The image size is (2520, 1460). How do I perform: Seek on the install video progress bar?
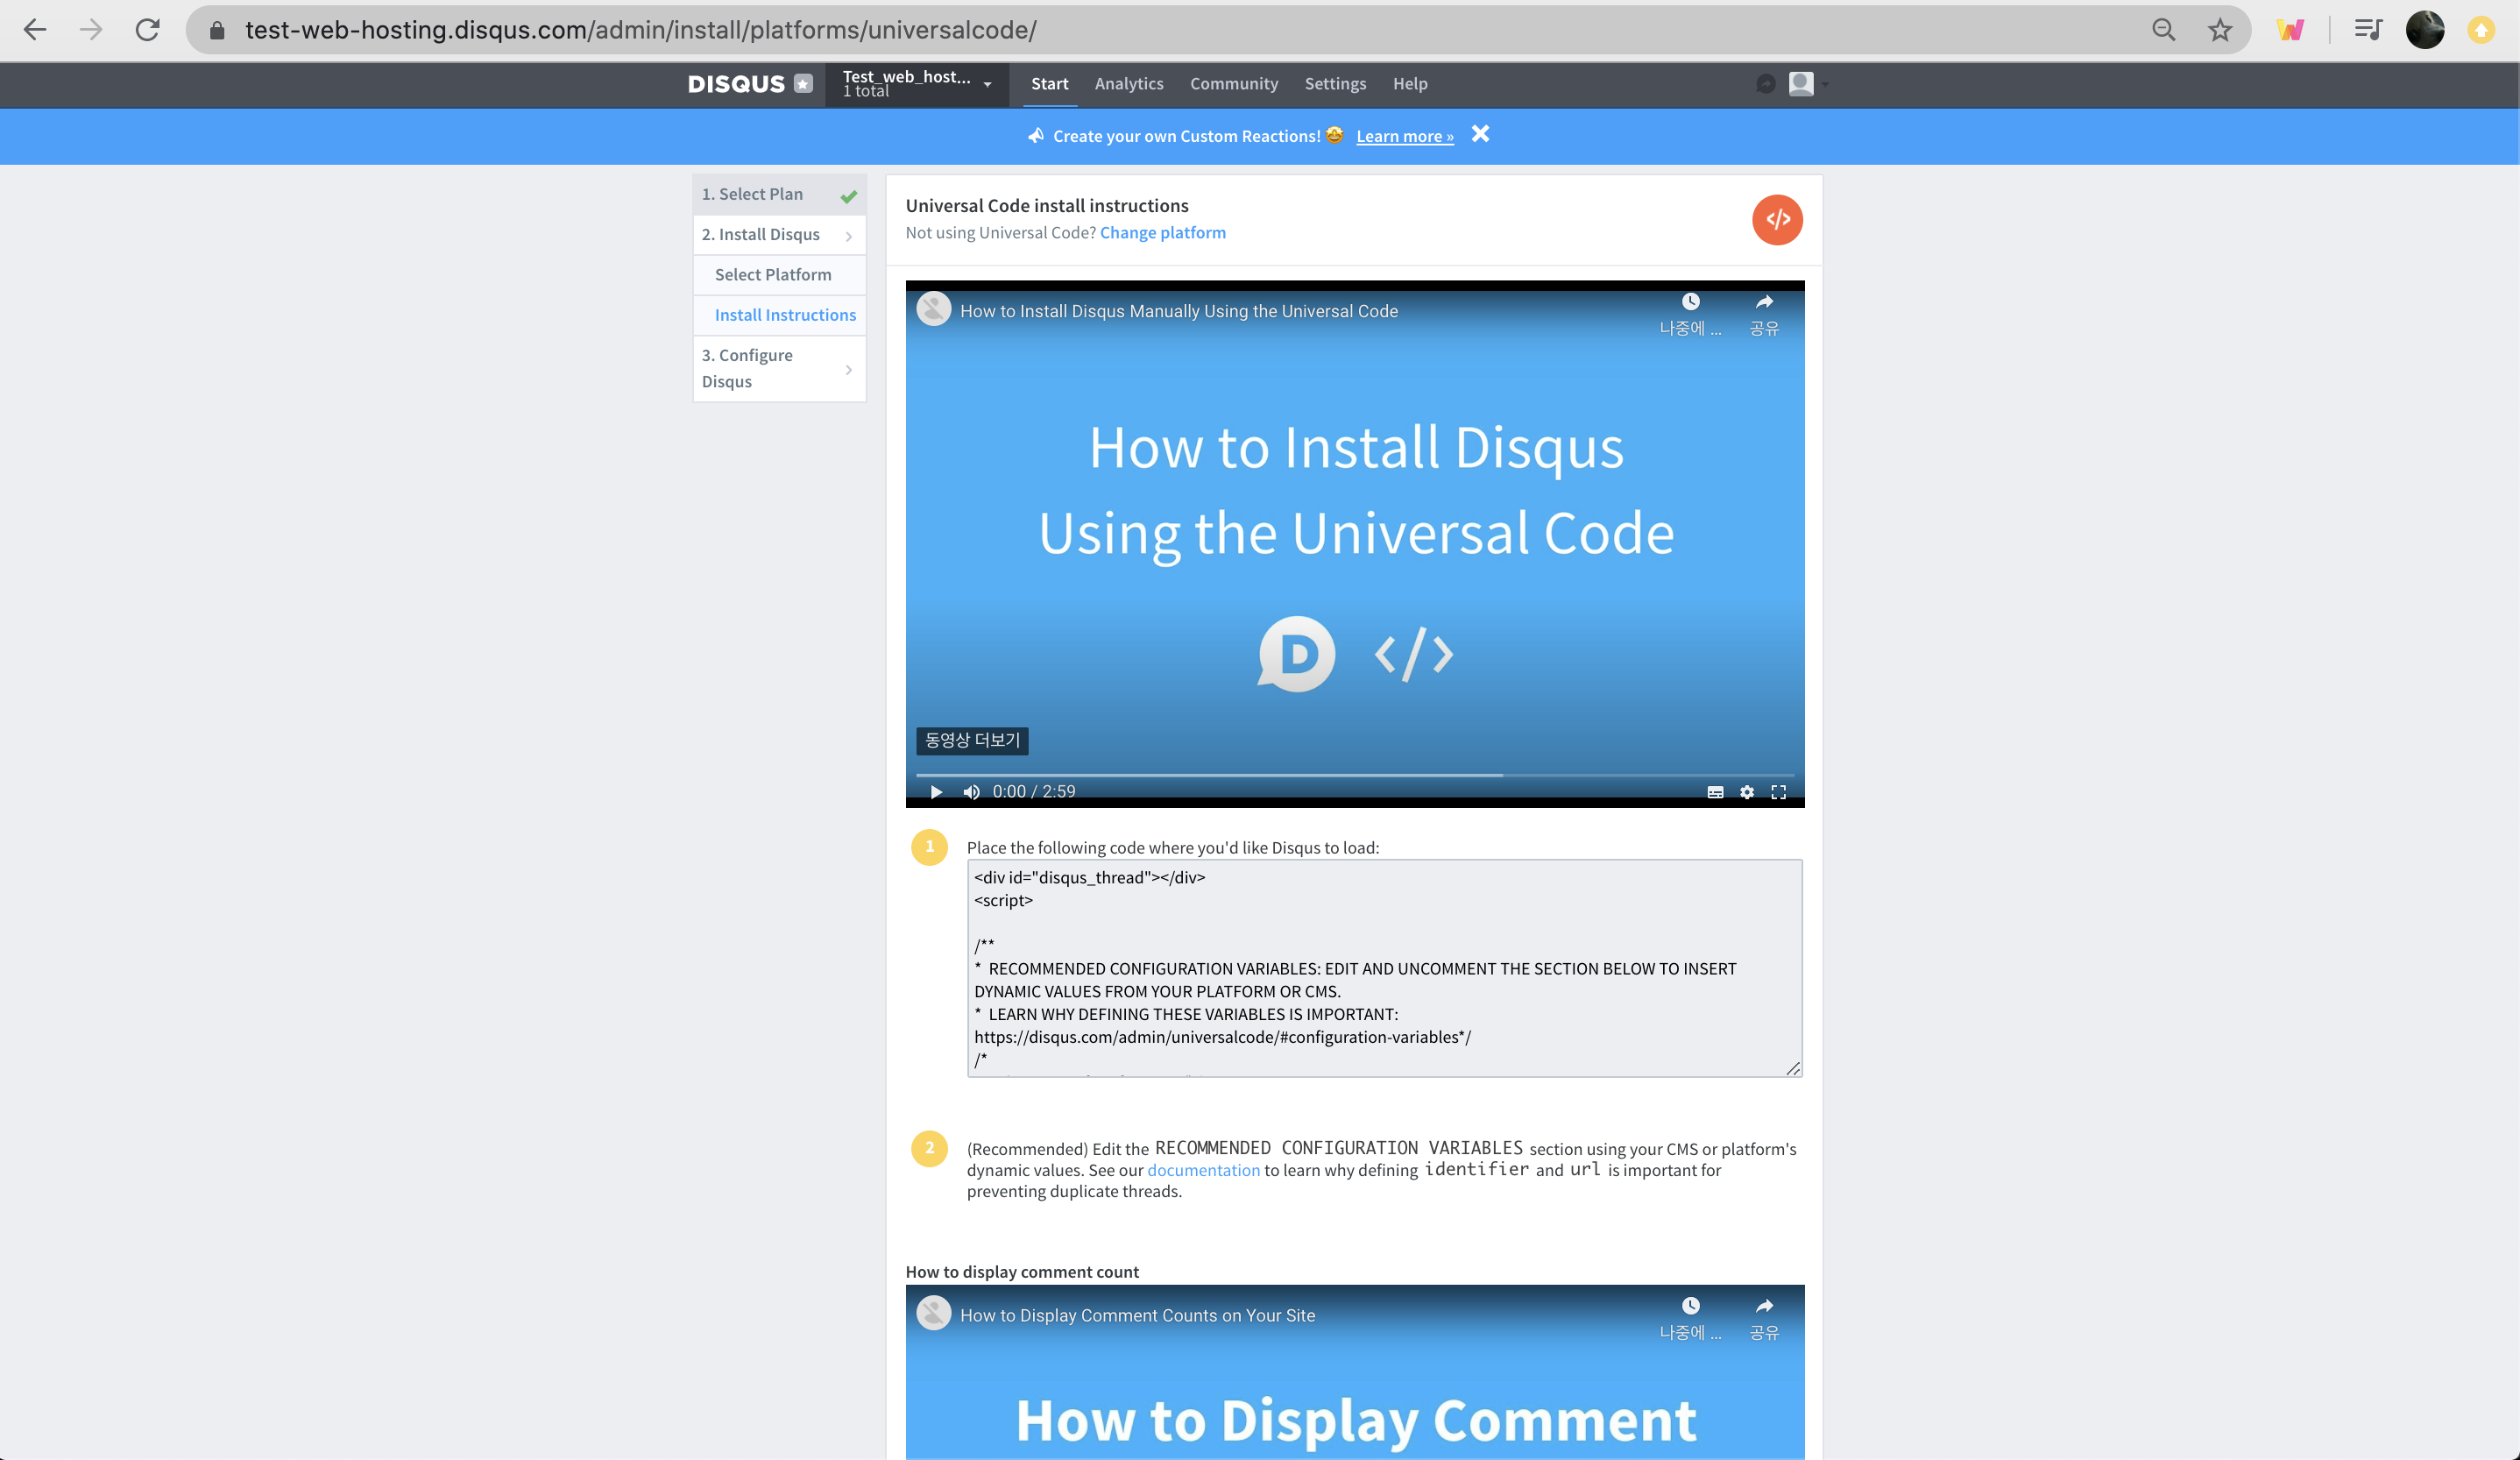tap(1354, 774)
